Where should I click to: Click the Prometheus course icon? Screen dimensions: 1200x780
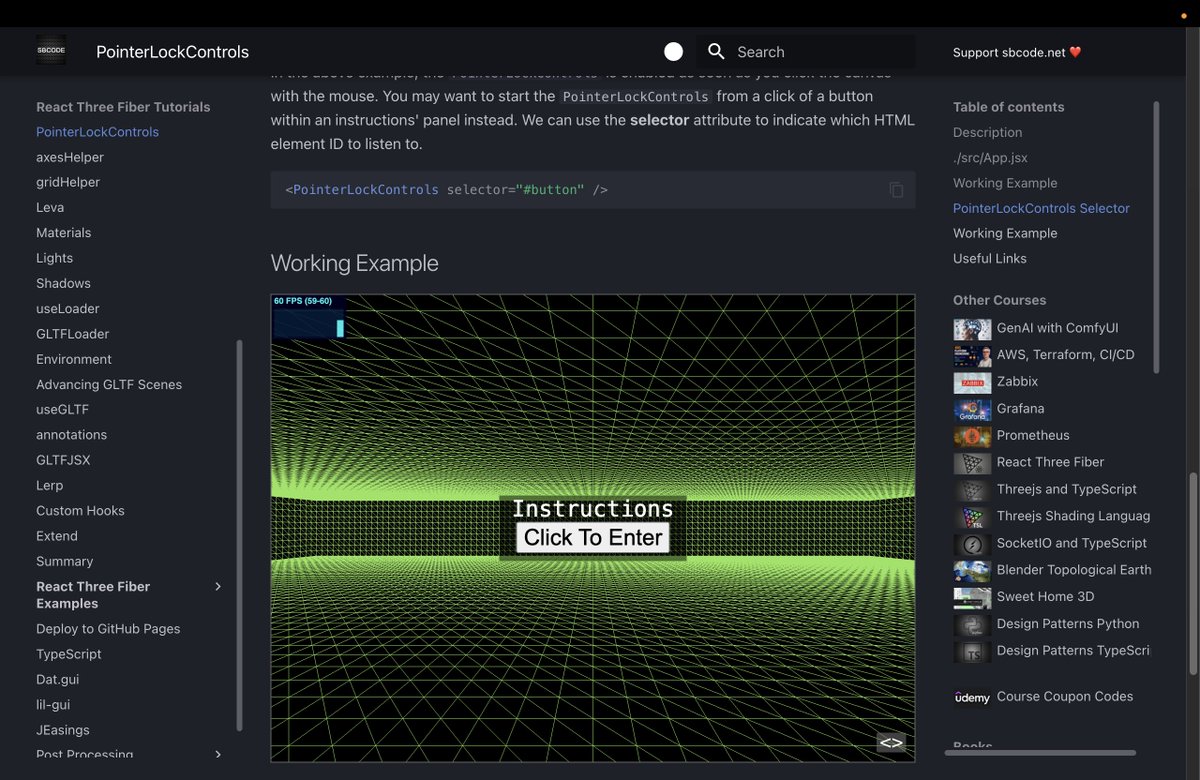click(x=972, y=436)
